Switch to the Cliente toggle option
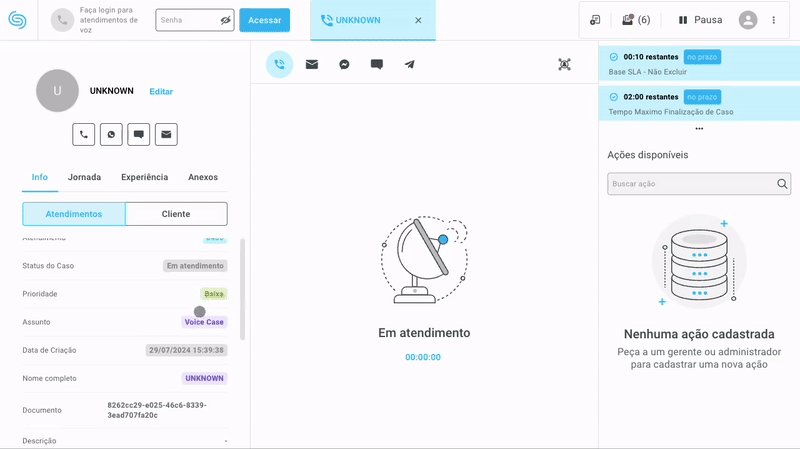Image resolution: width=800 pixels, height=449 pixels. point(176,214)
